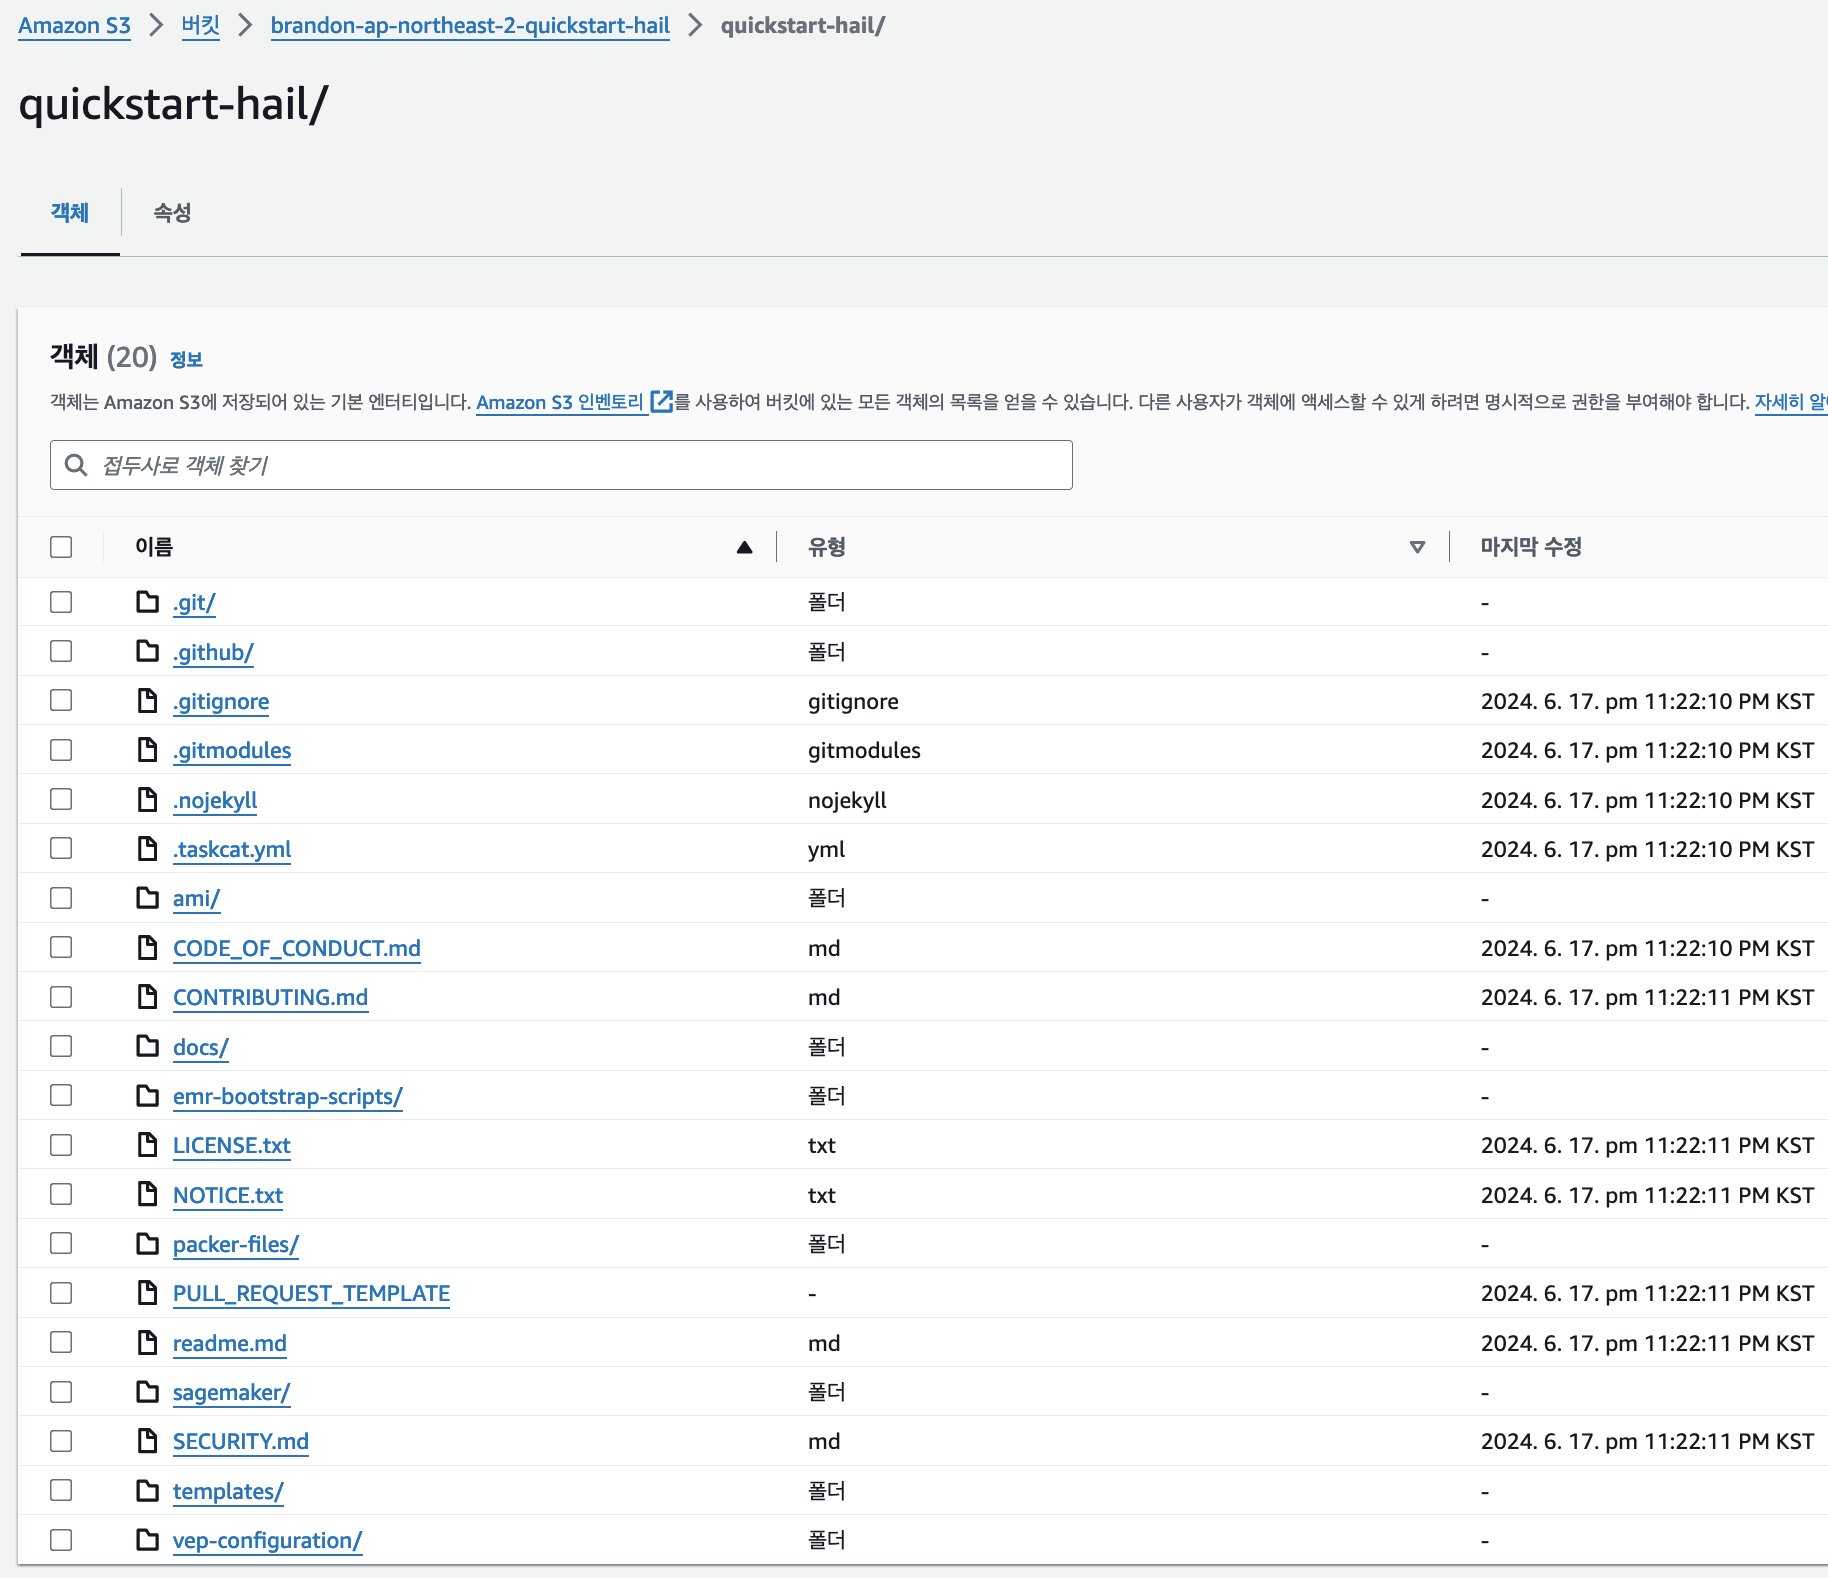
Task: Open the 정보 info link beside 객체 (20)
Action: click(186, 359)
